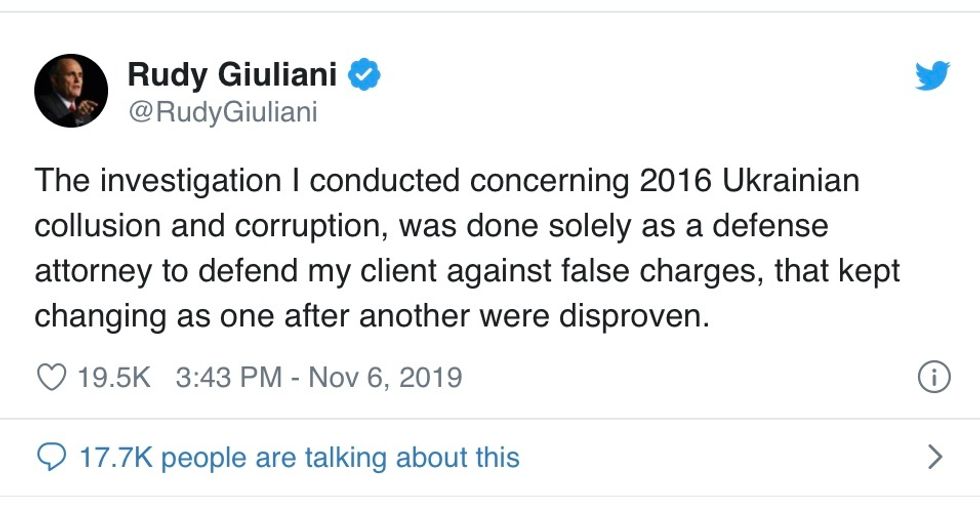Click the 17.7K replies number

coord(116,458)
